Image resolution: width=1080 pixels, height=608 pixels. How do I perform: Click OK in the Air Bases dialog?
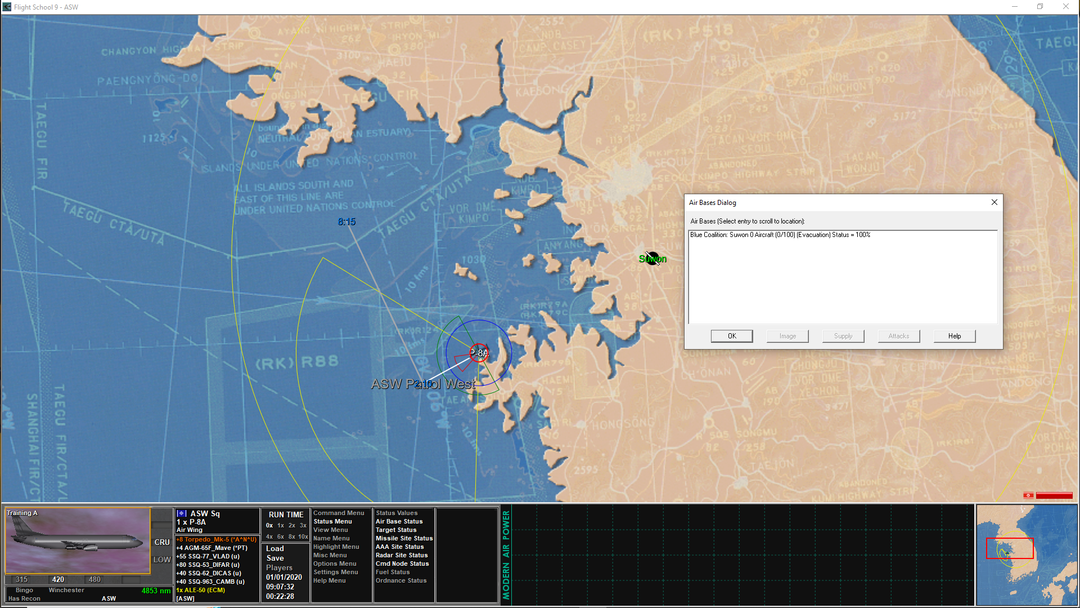tap(731, 335)
